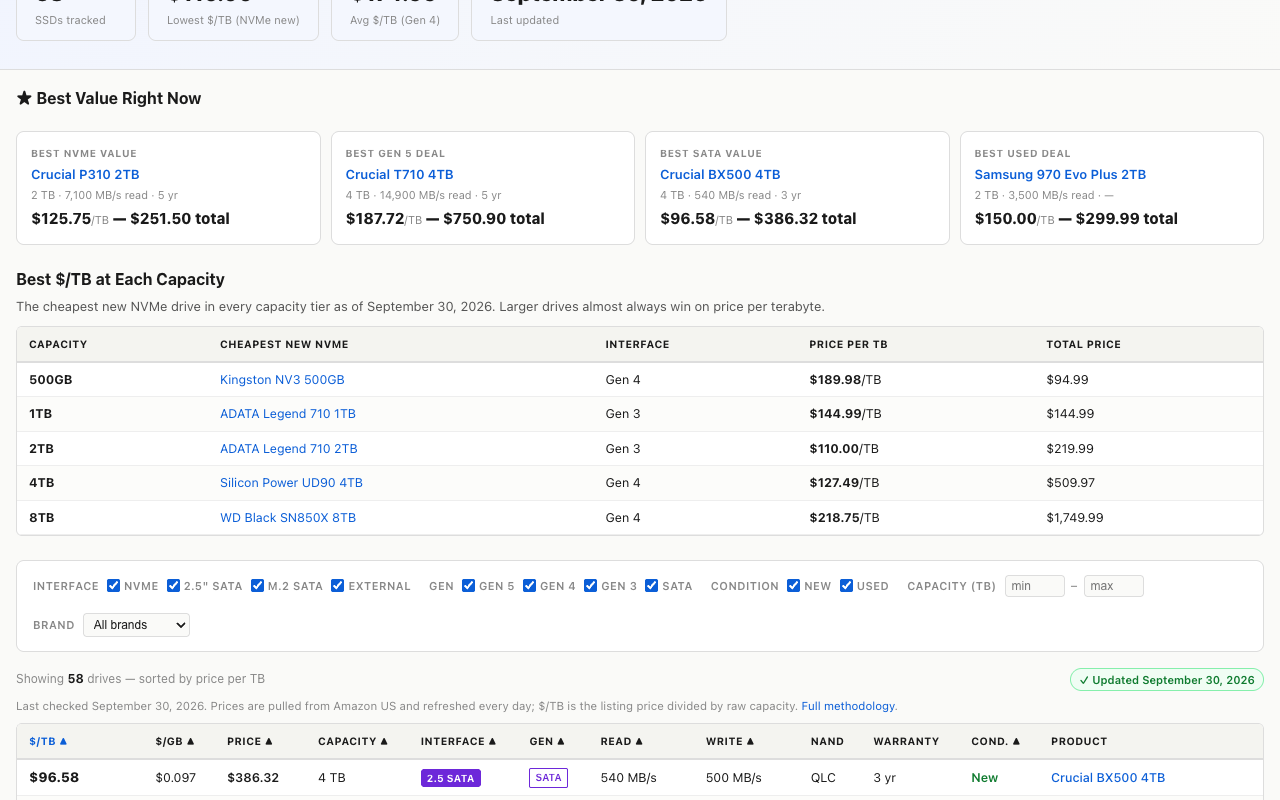Click the SATA gen badge in the first row
This screenshot has width=1280, height=800.
548,777
